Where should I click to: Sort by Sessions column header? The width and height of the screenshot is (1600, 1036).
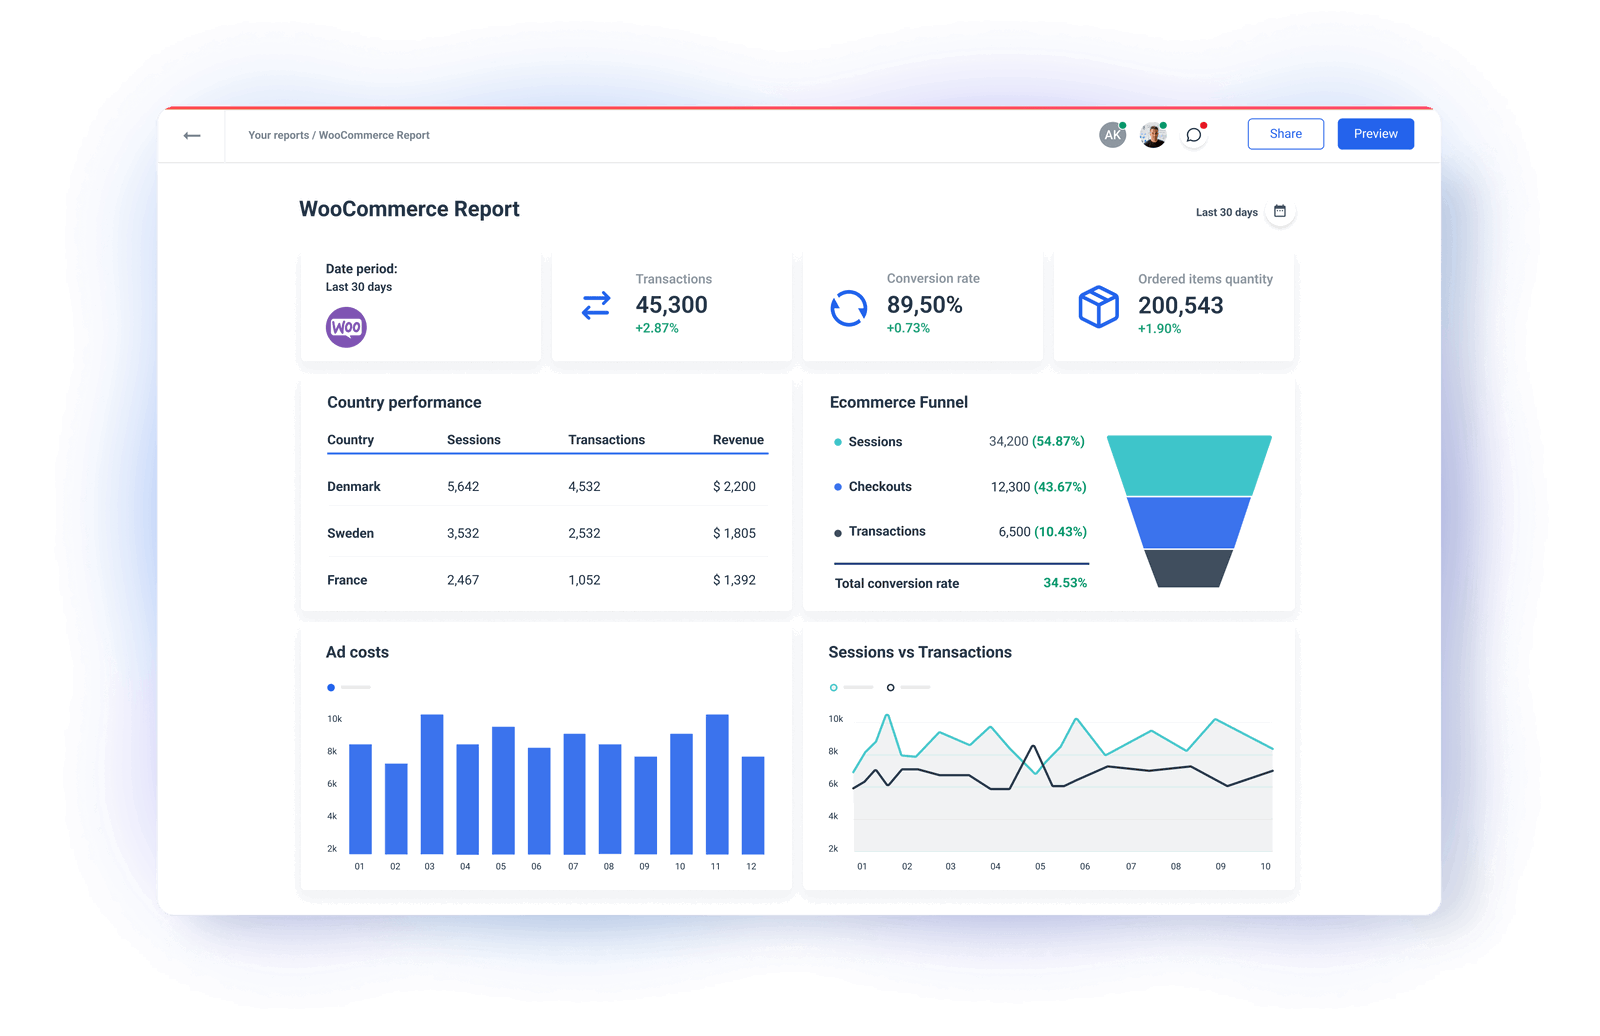(474, 440)
